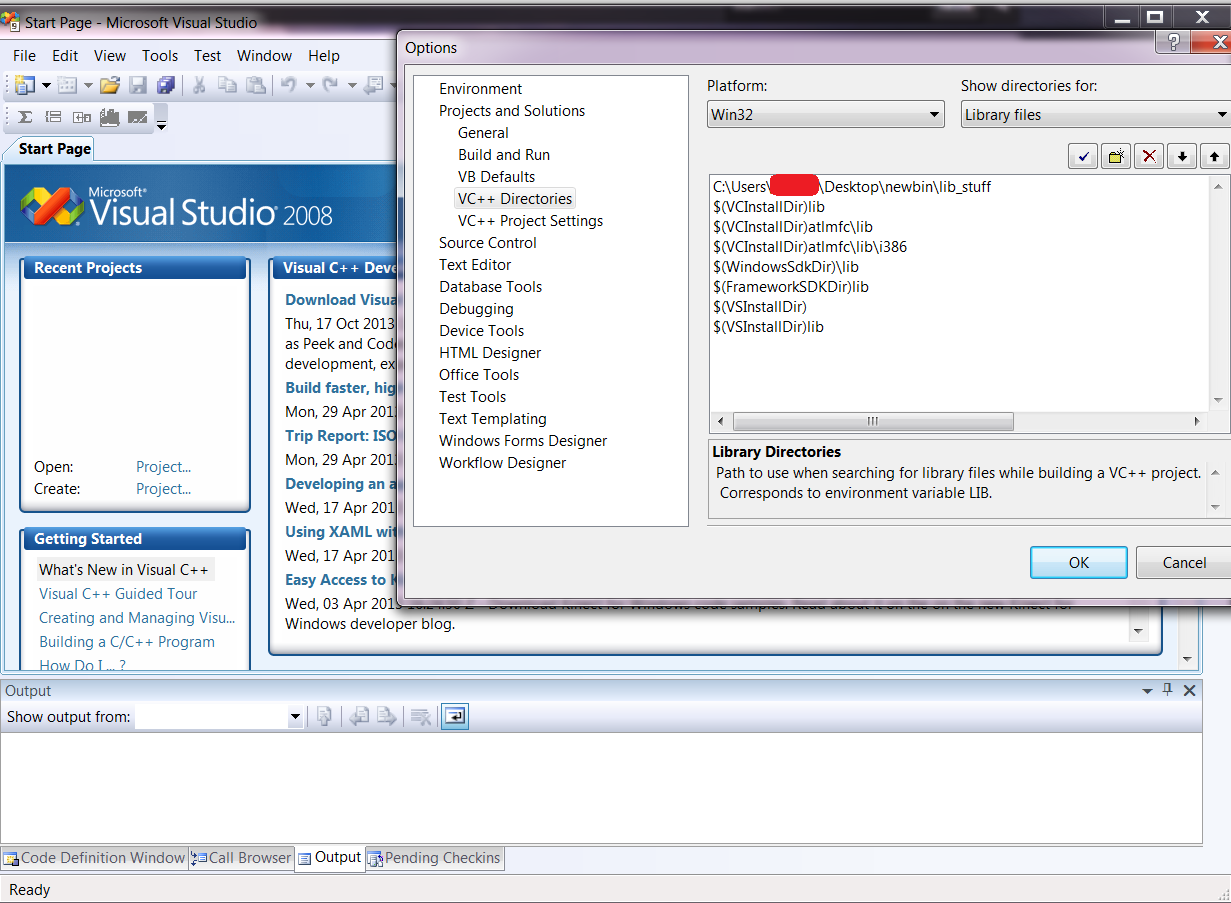Click the Open File folder icon

pos(110,86)
